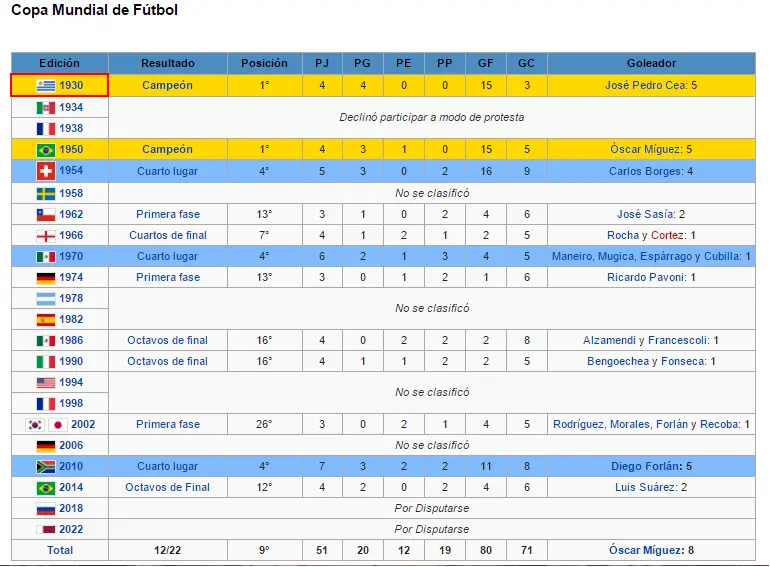770x567 pixels.
Task: Click the Mexico flag next to 1986
Action: [x=46, y=341]
